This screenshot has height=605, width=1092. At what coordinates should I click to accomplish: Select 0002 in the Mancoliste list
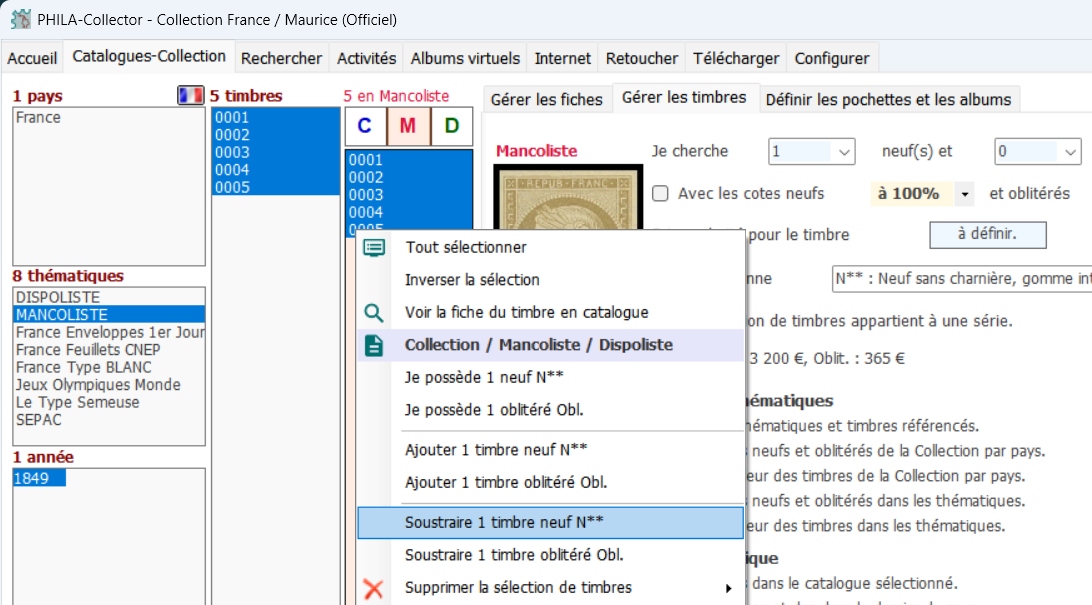tap(409, 177)
